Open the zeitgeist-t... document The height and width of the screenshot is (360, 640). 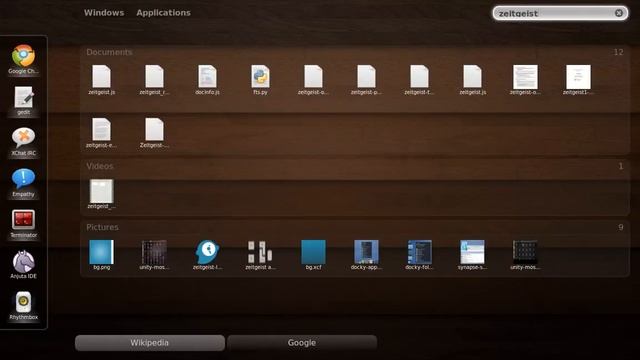(419, 80)
